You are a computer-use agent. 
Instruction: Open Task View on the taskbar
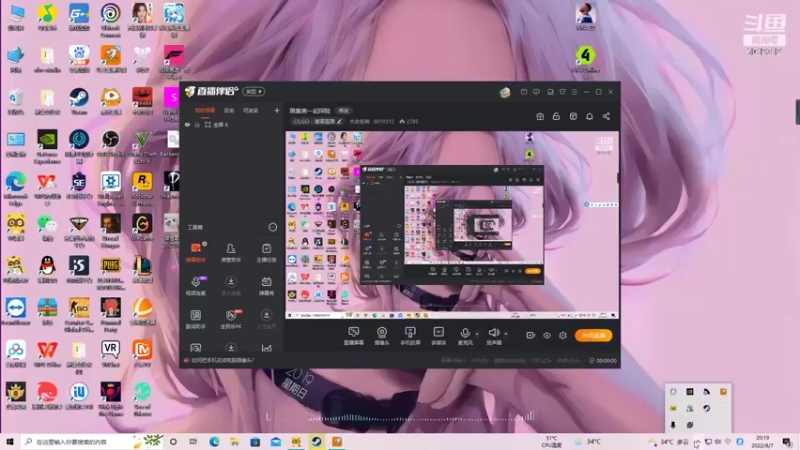point(193,442)
